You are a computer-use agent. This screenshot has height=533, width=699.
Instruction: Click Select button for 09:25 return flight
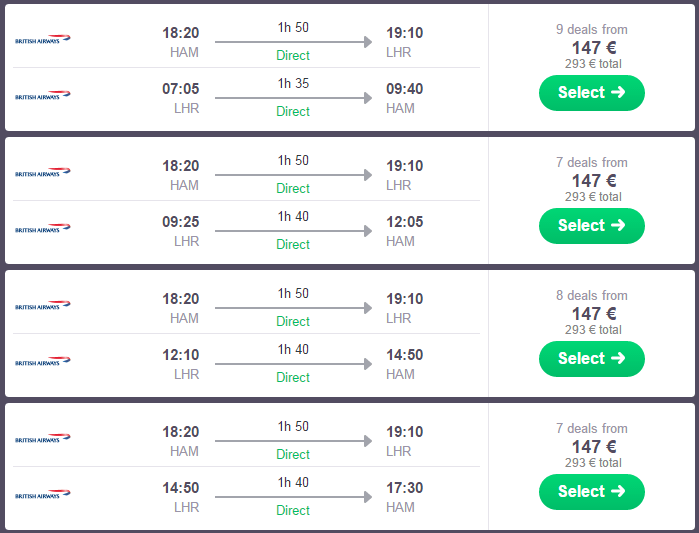click(x=591, y=226)
